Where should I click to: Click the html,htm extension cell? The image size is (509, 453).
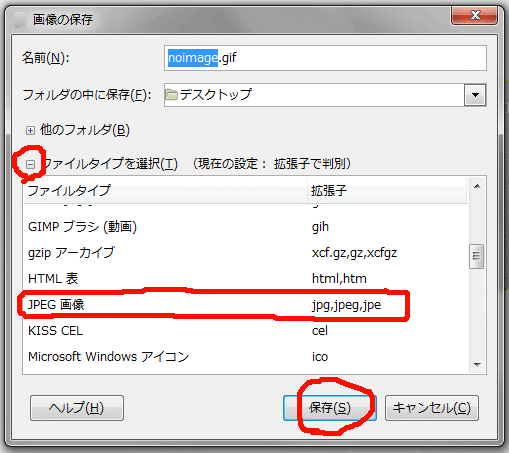339,279
